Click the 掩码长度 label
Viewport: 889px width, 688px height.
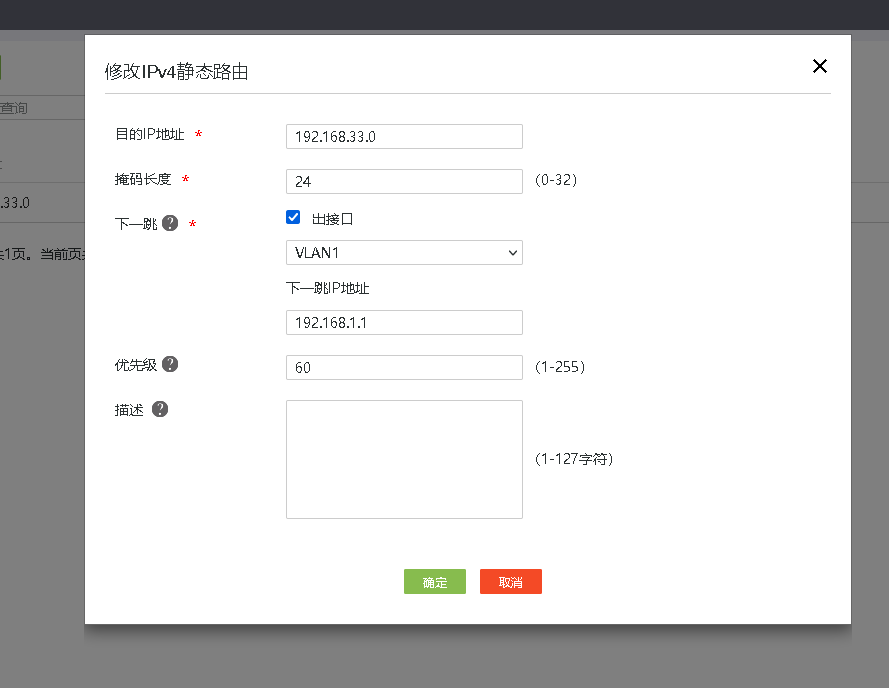point(143,179)
